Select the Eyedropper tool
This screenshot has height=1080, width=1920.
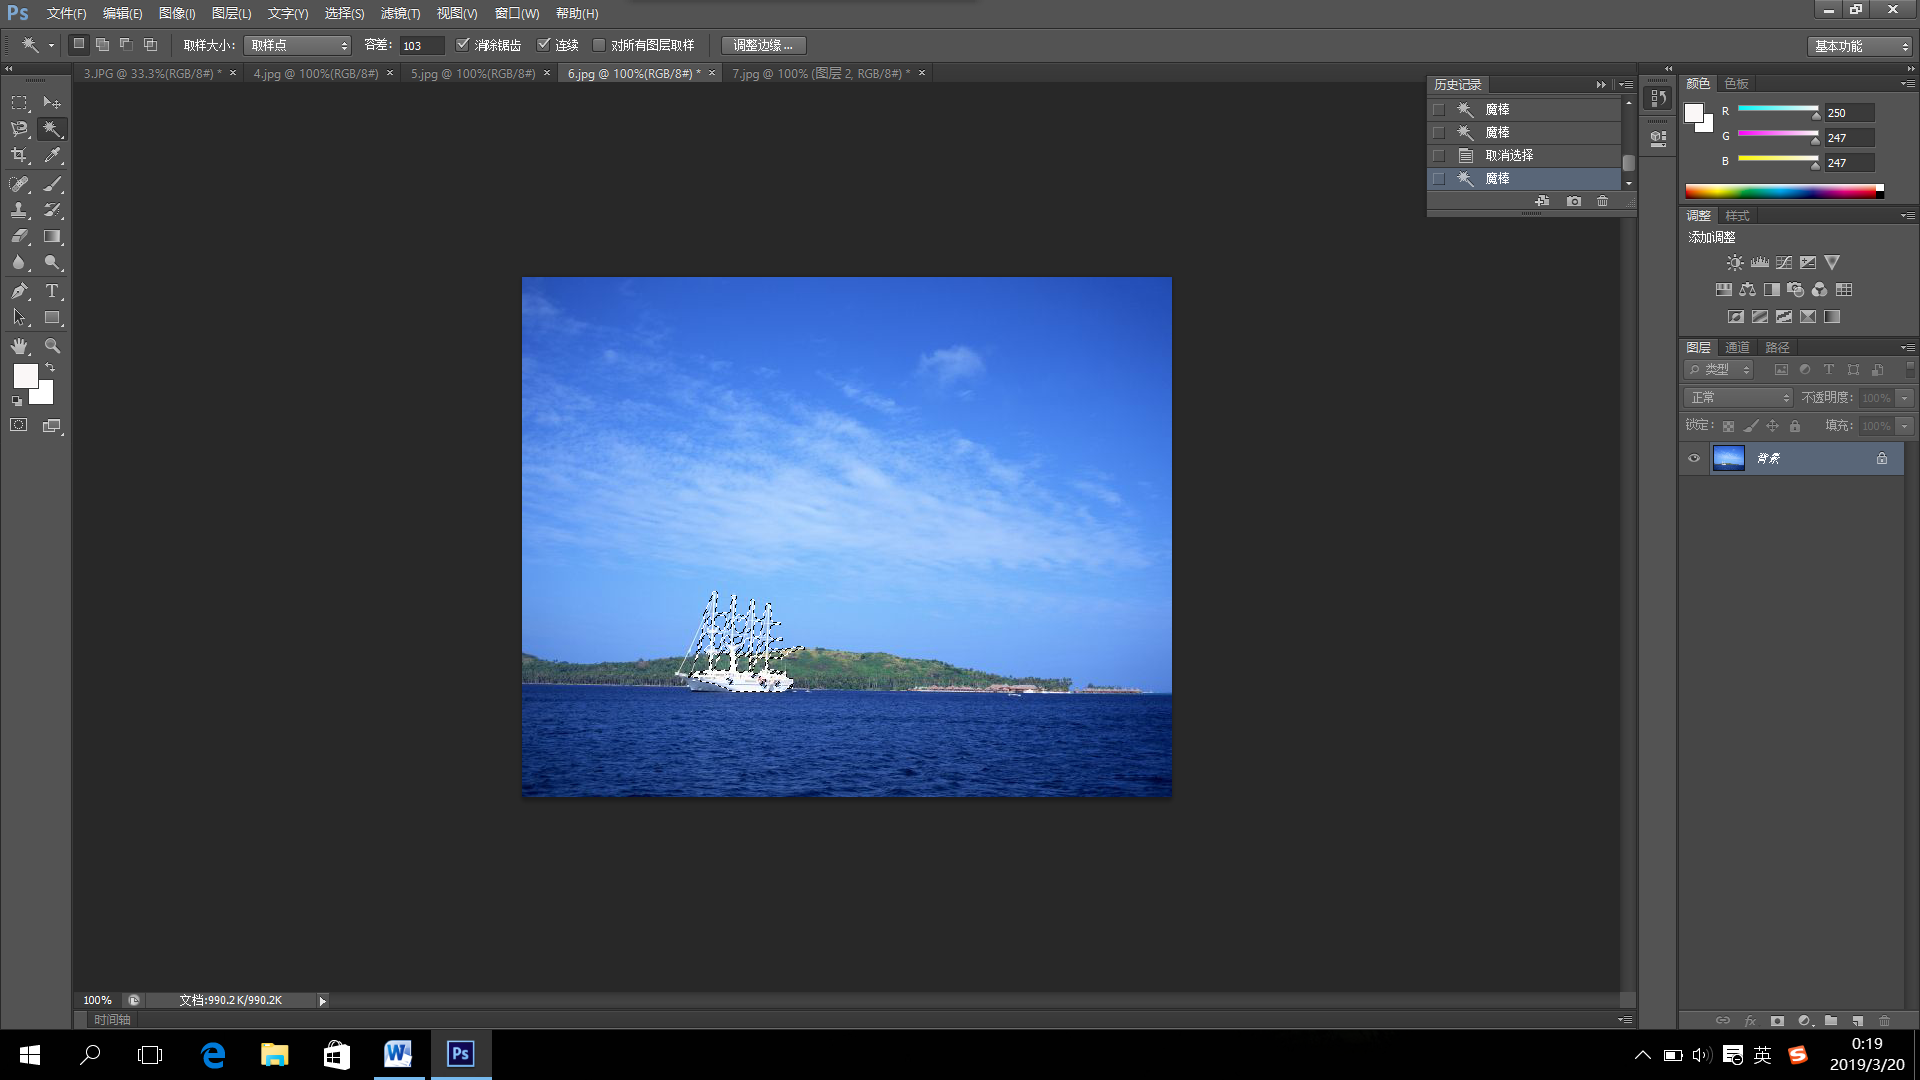[x=52, y=155]
